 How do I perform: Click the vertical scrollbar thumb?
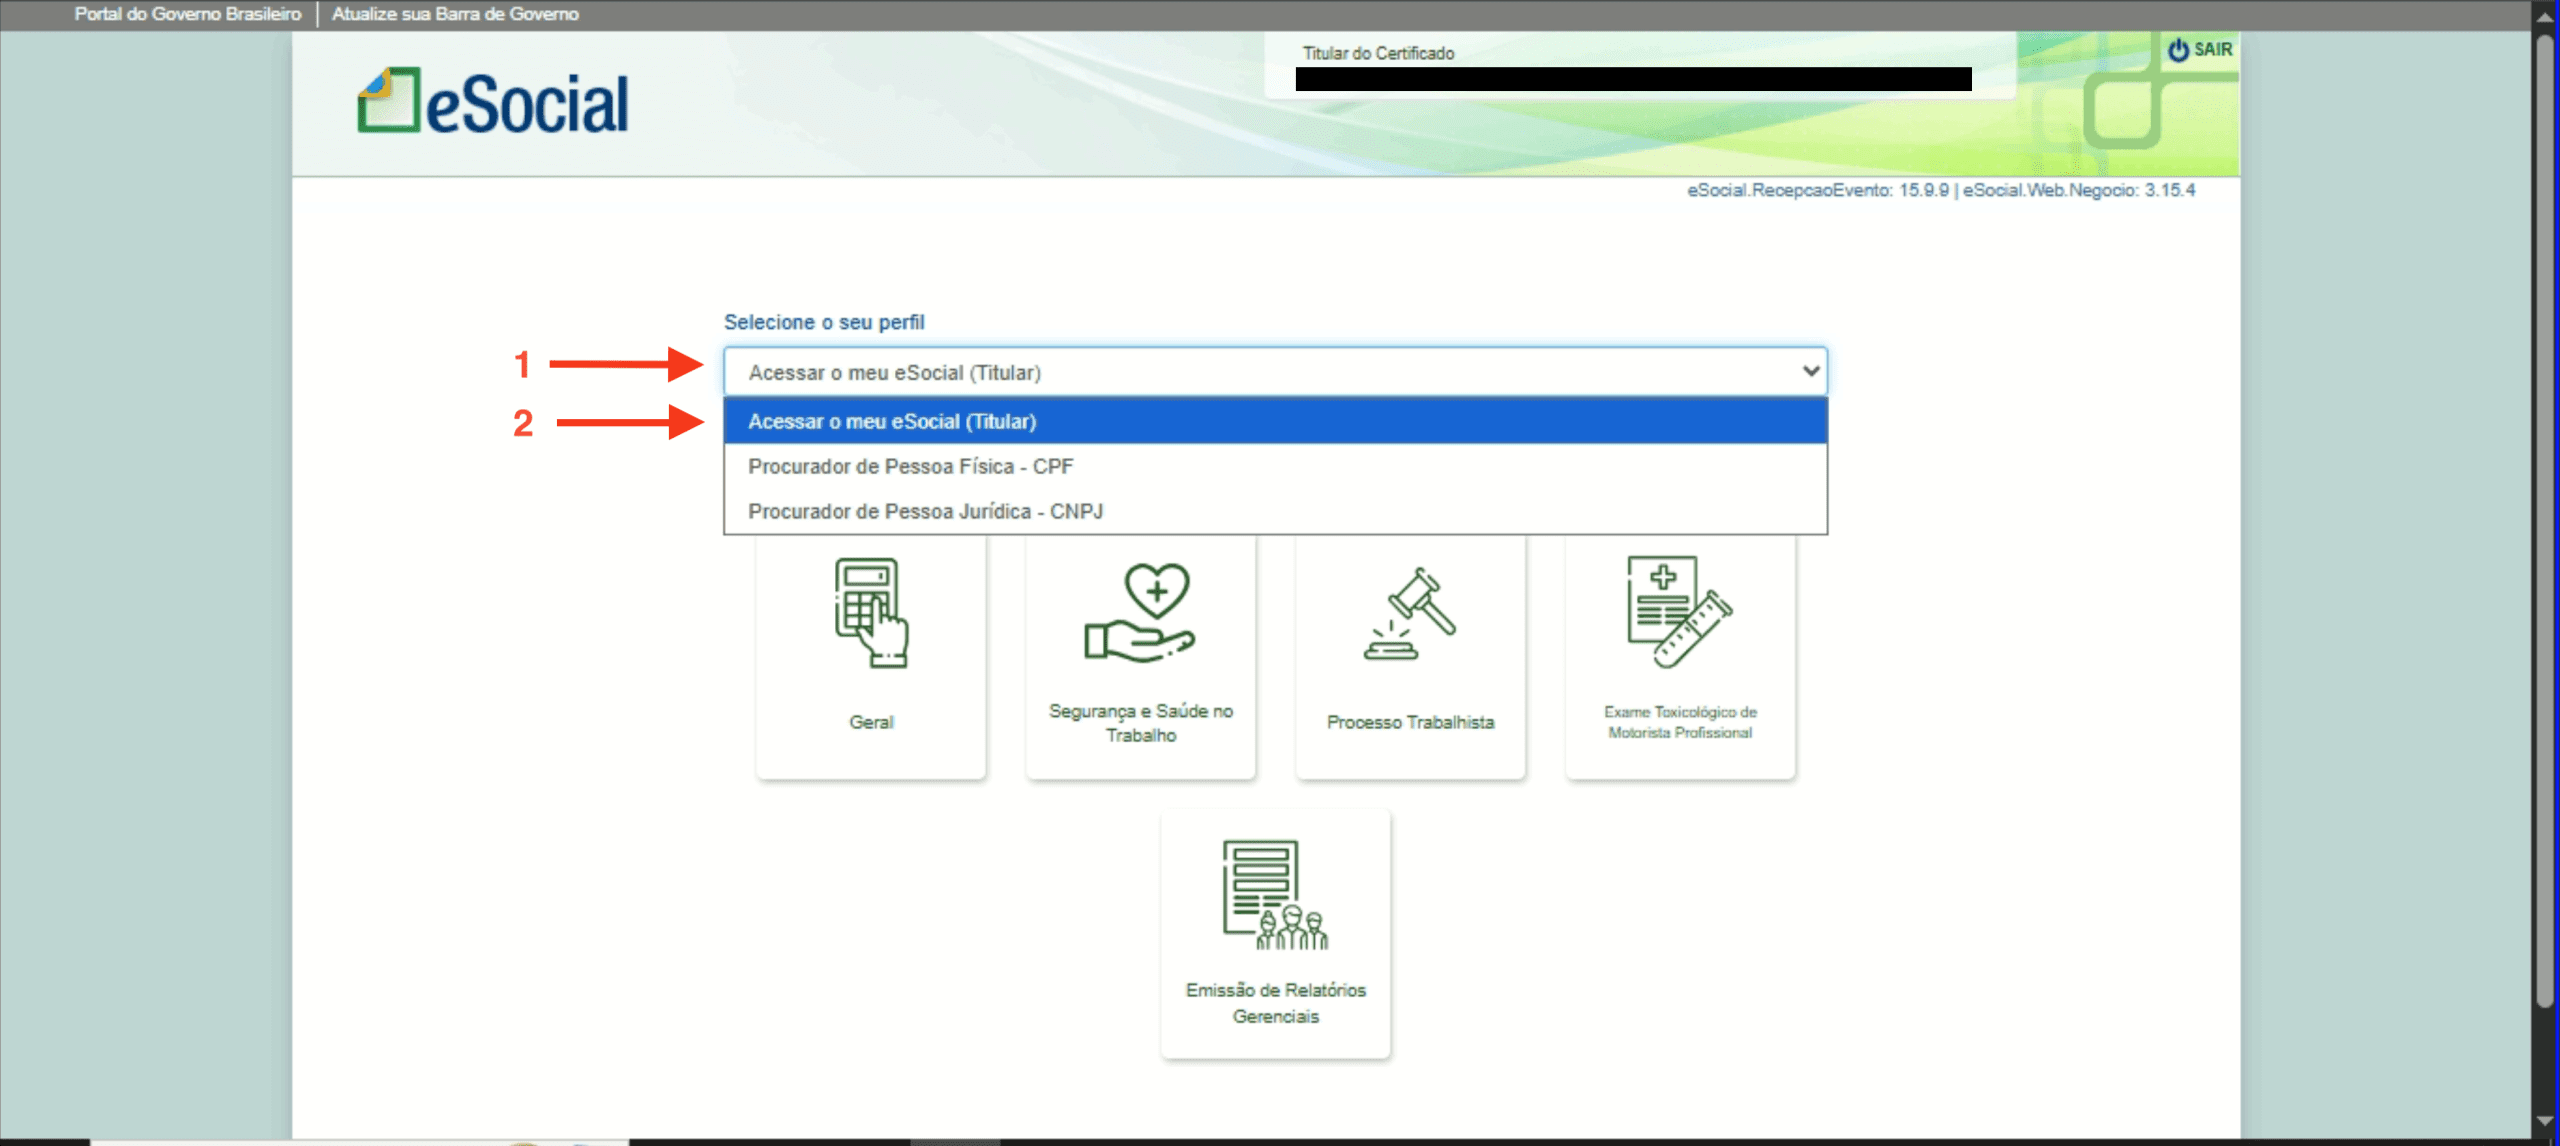coord(2545,520)
